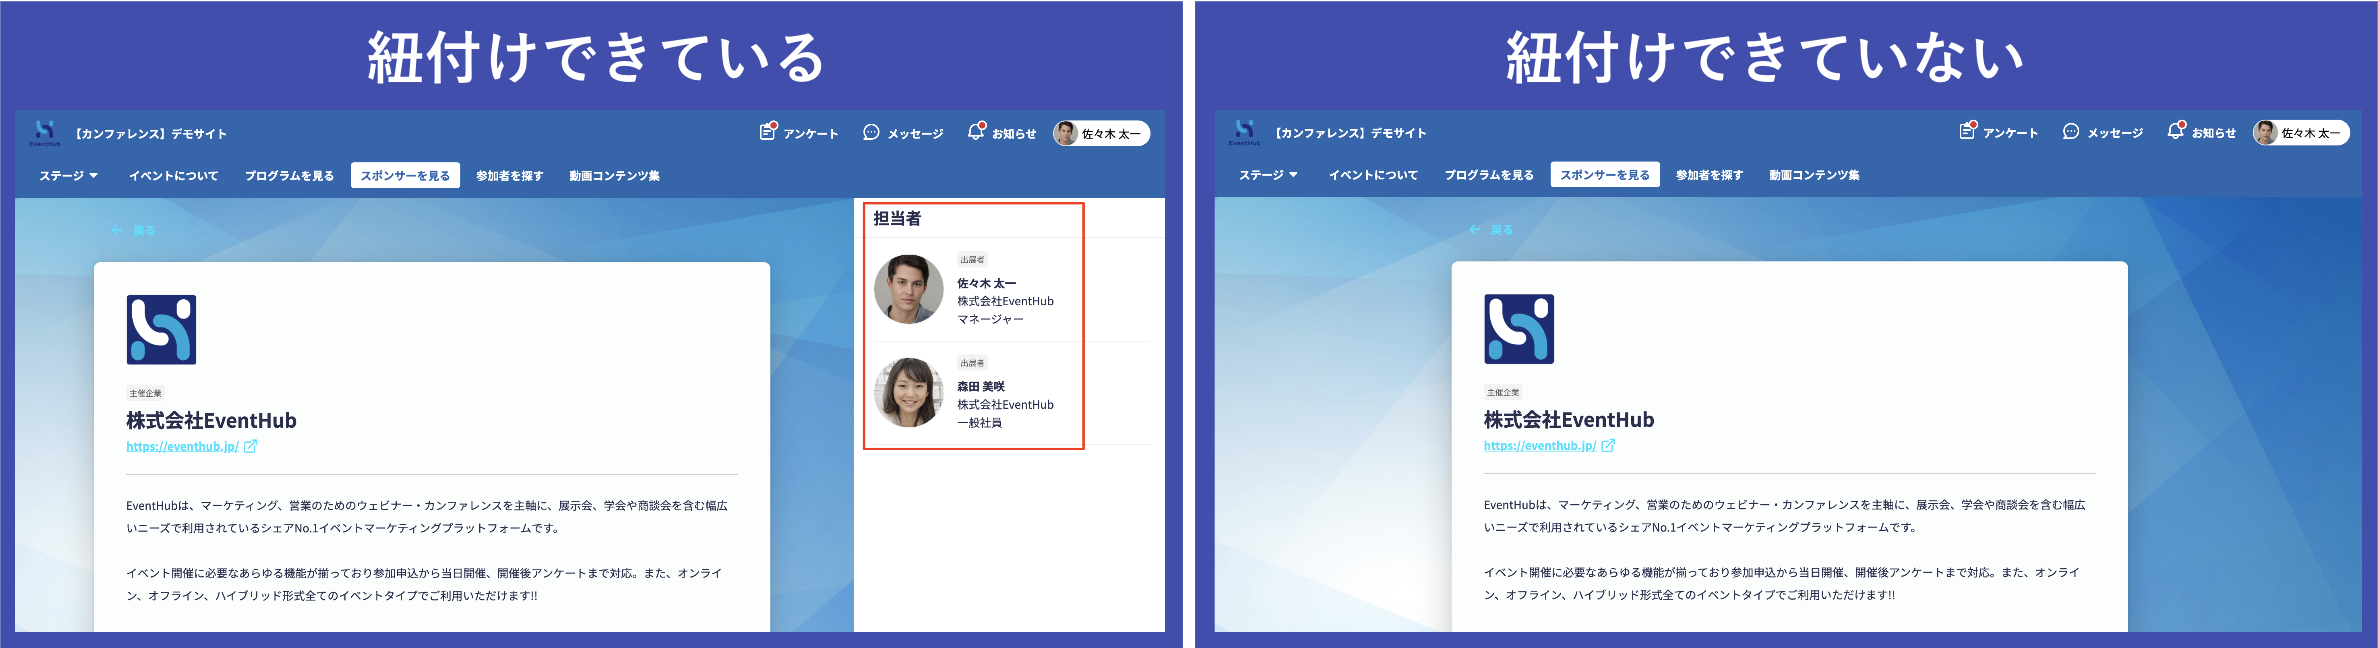2378x648 pixels.
Task: Click お知らせ bell icon in left screenshot
Action: [x=976, y=132]
